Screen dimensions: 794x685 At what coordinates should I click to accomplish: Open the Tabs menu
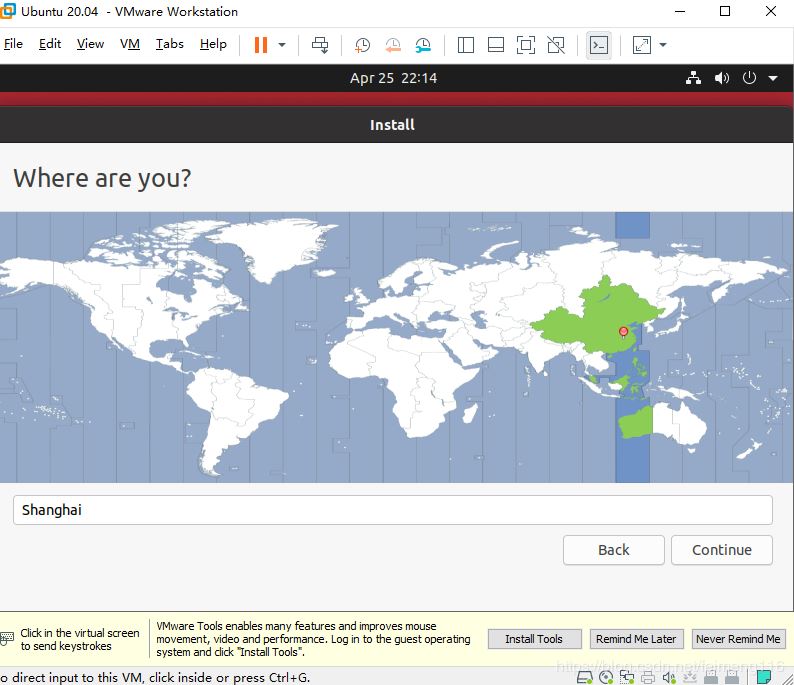click(x=170, y=44)
